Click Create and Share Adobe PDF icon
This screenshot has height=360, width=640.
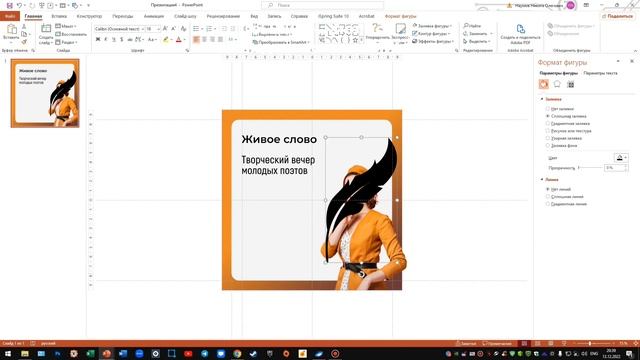[520, 34]
